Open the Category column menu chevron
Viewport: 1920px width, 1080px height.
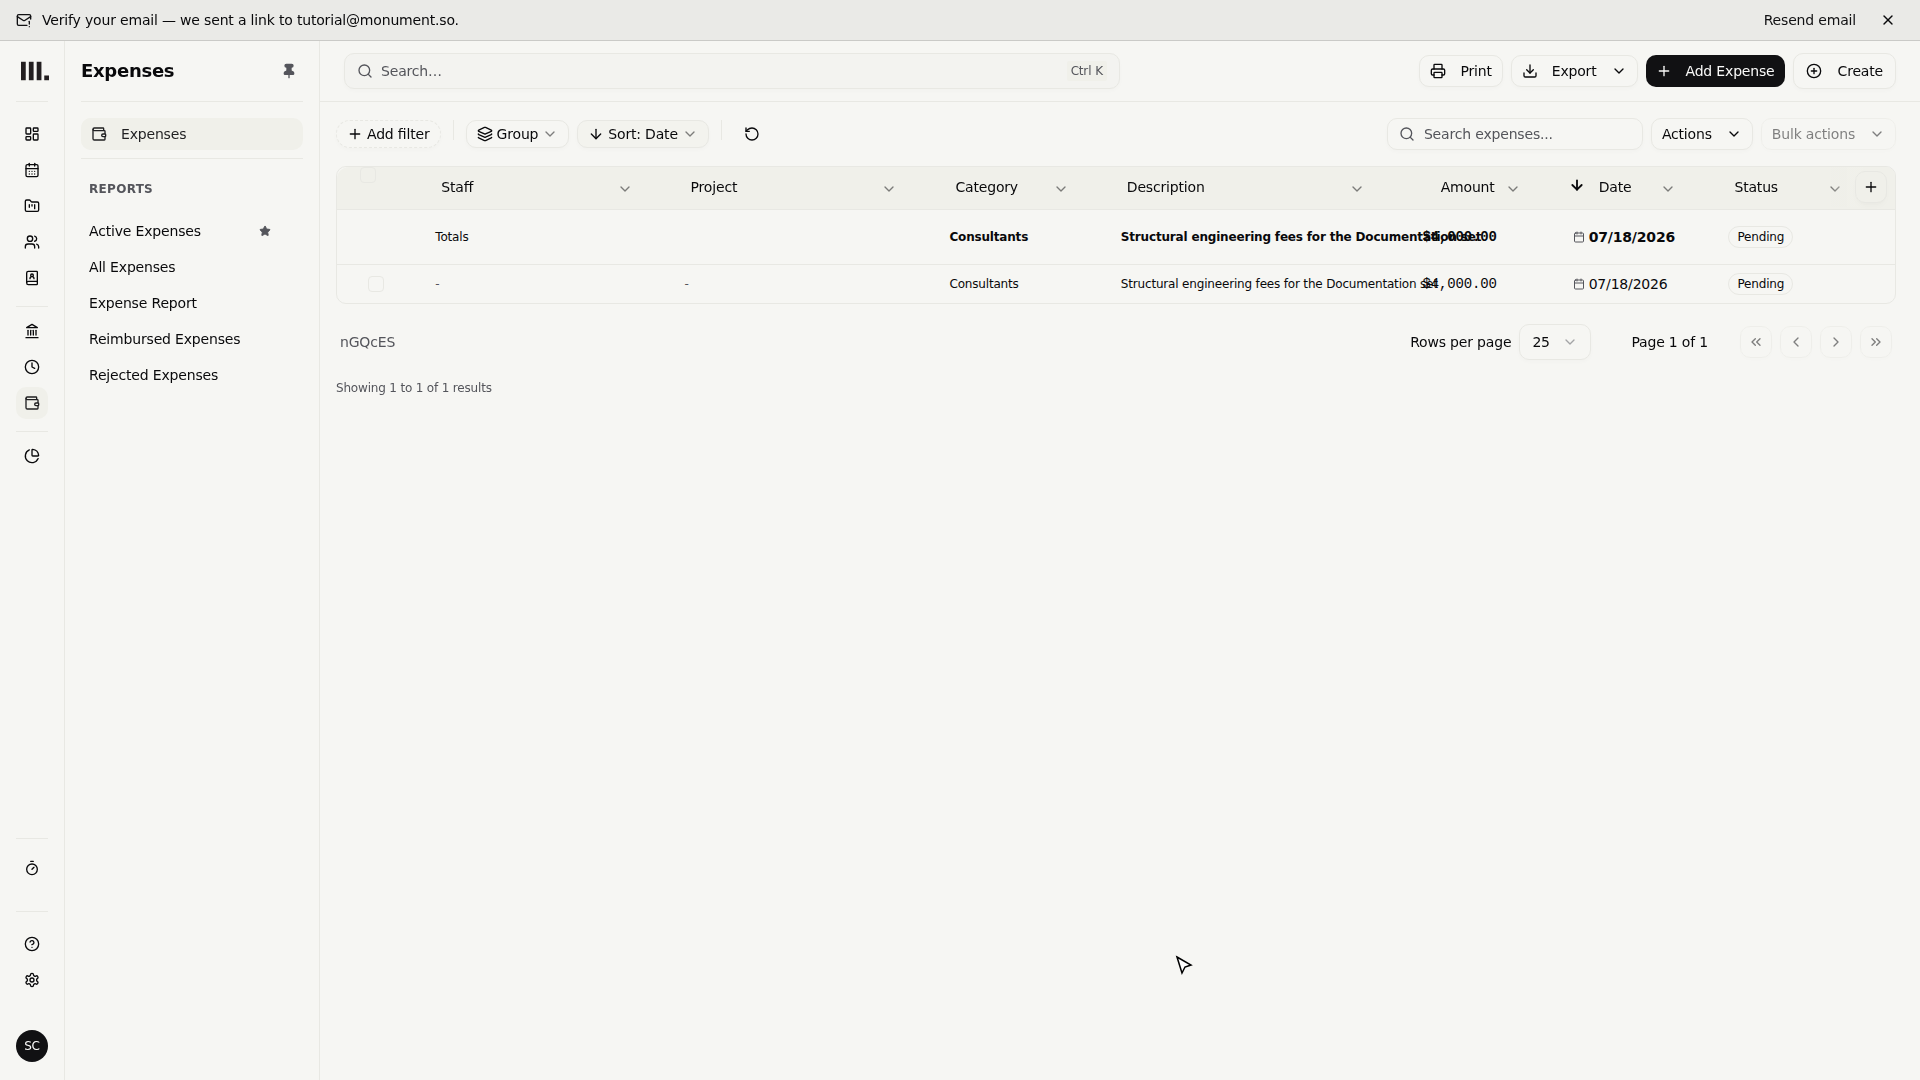(1061, 188)
